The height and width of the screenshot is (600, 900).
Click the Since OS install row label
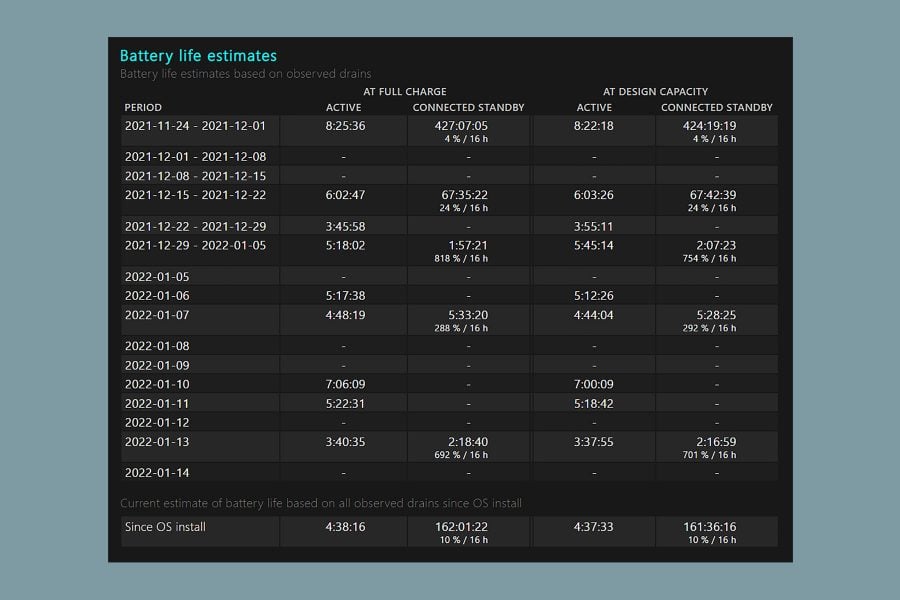pyautogui.click(x=165, y=527)
